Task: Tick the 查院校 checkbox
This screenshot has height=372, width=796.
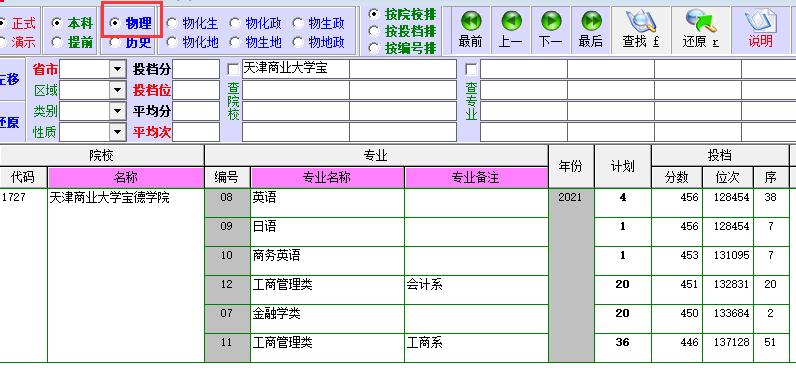Action: (233, 69)
